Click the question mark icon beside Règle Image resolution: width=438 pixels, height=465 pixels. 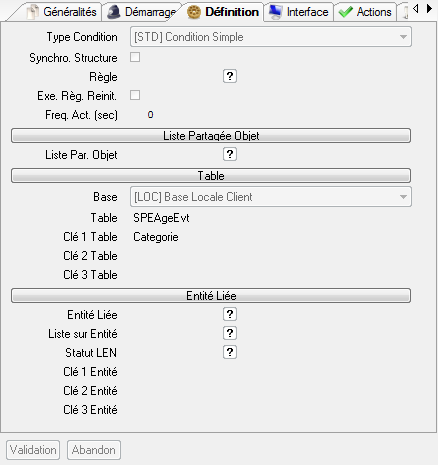click(230, 76)
